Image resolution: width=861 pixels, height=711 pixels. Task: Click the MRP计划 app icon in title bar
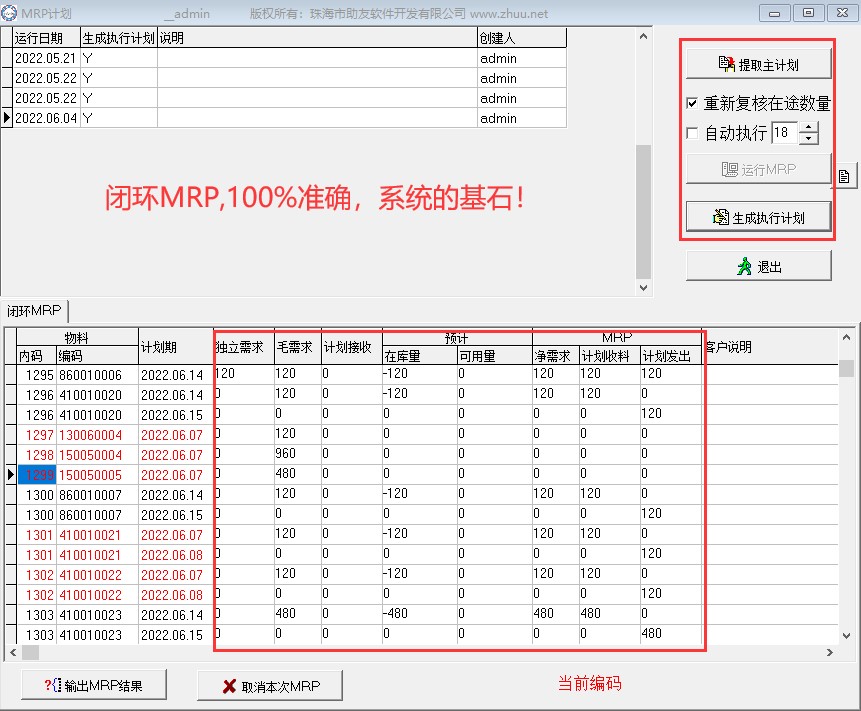pyautogui.click(x=9, y=13)
